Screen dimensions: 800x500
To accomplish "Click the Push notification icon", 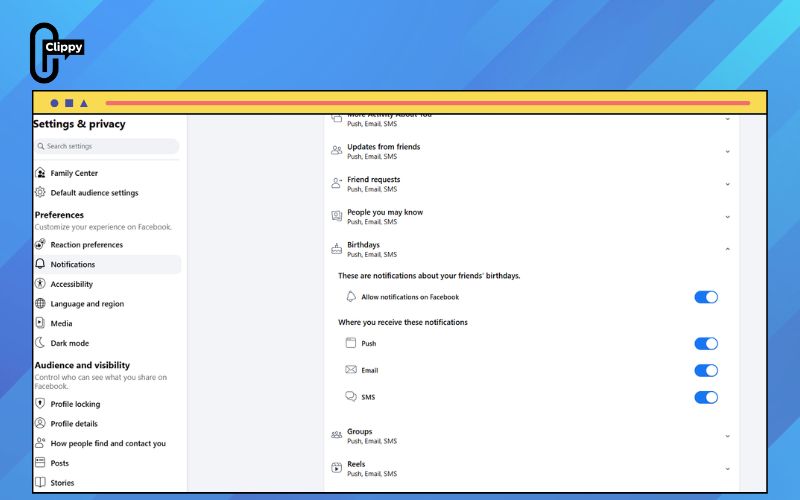I will [x=351, y=343].
